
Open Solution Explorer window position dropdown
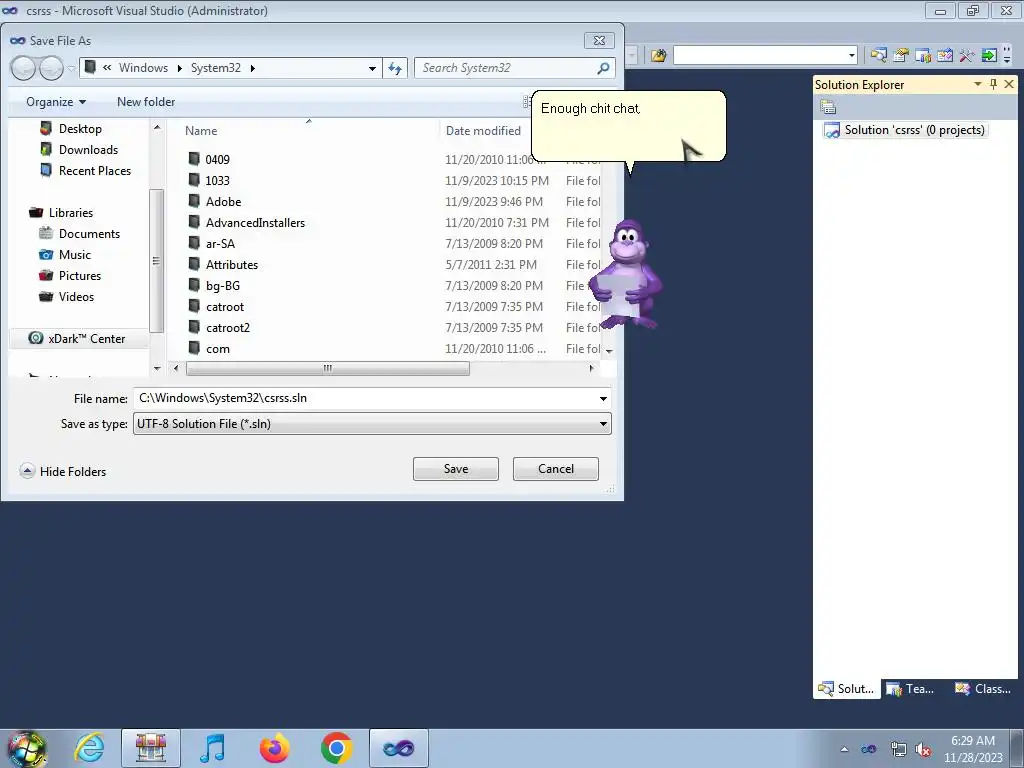point(978,84)
